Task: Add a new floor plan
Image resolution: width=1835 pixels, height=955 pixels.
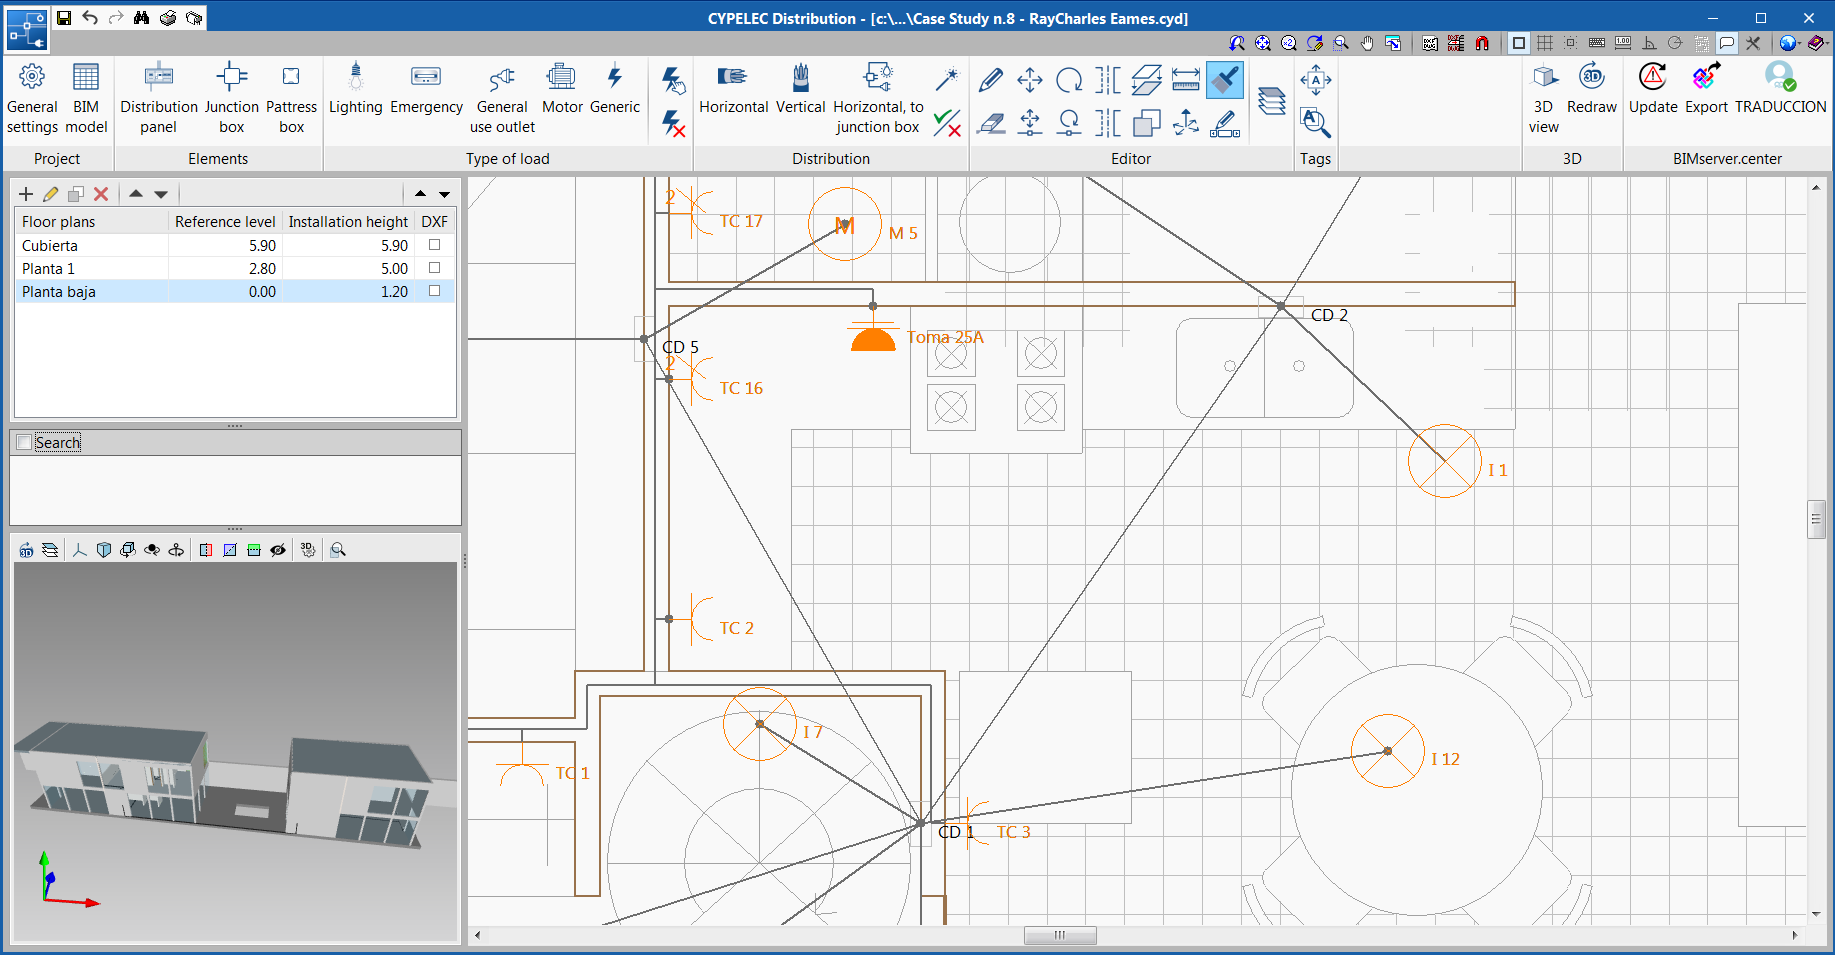Action: point(26,194)
